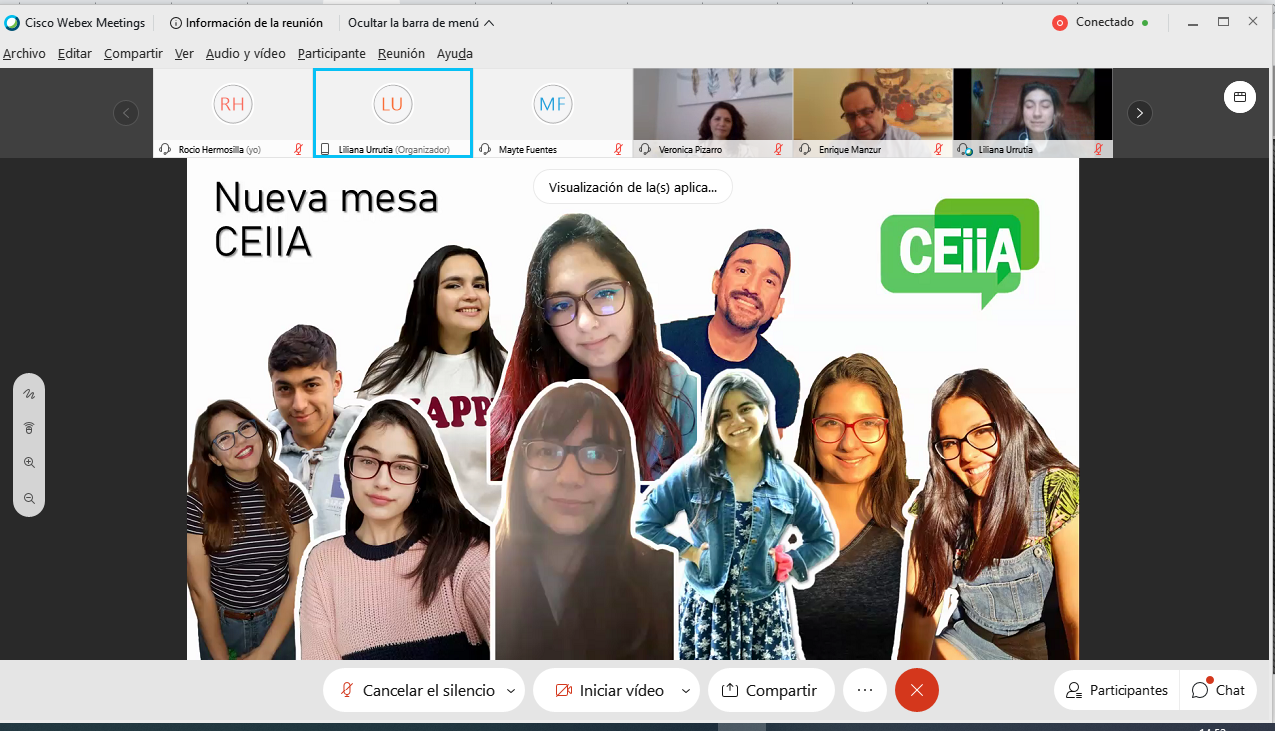Leave the meeting with the red X button
The width and height of the screenshot is (1275, 731).
coord(916,690)
